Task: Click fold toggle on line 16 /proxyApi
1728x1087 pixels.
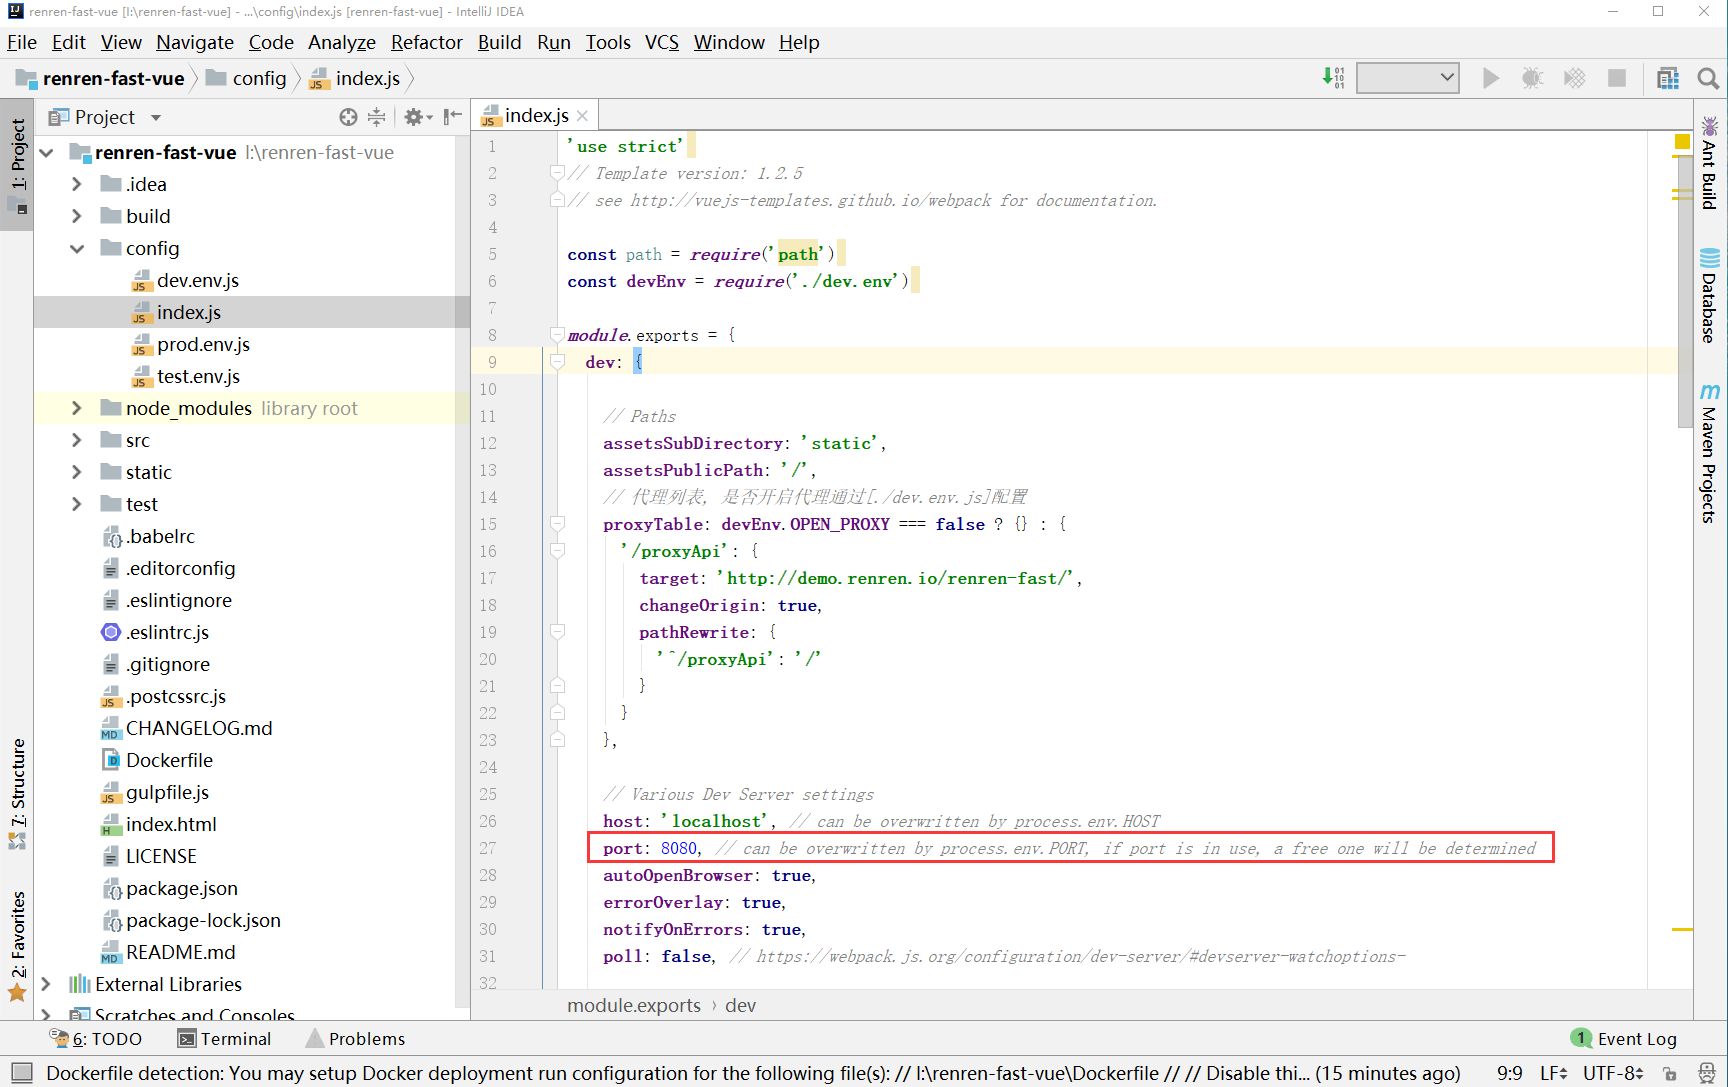Action: [557, 551]
